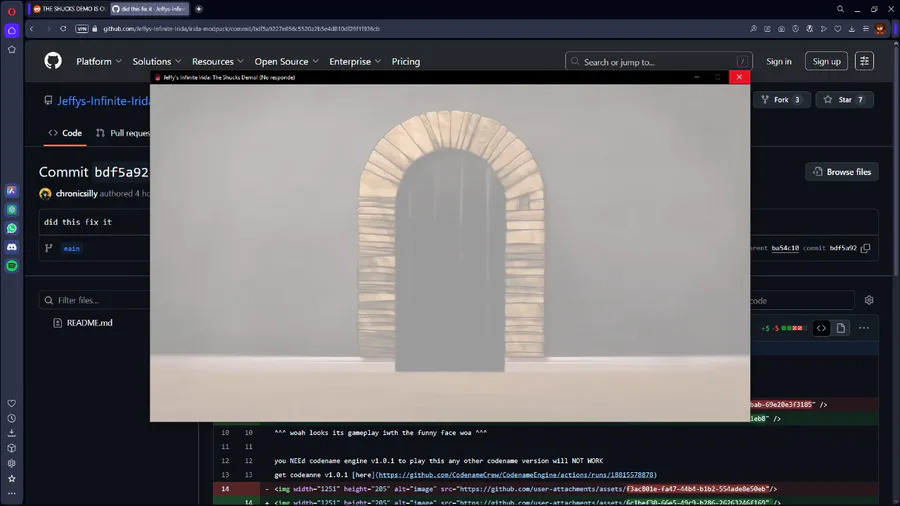
Task: Open diff view settings gear
Action: [869, 300]
